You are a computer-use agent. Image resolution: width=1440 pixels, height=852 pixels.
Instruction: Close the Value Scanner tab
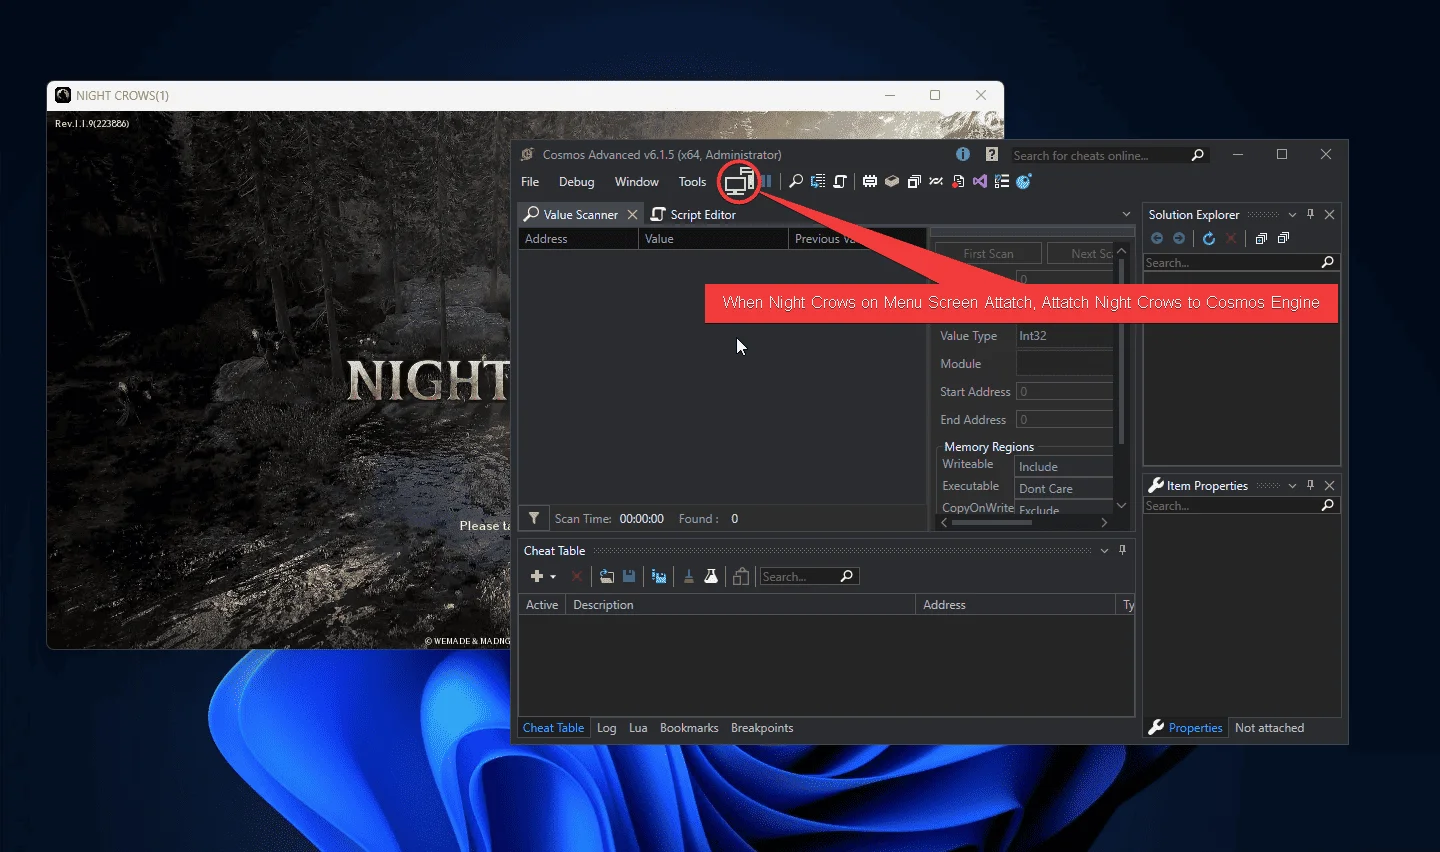632,215
